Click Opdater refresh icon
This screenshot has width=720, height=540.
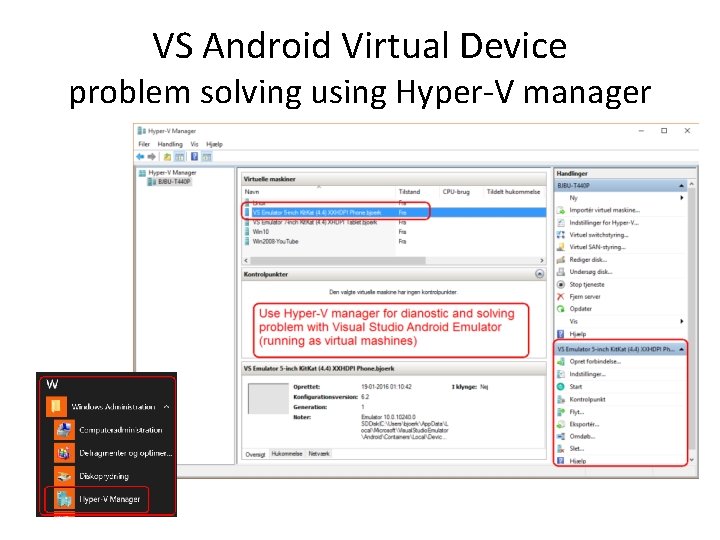(561, 309)
